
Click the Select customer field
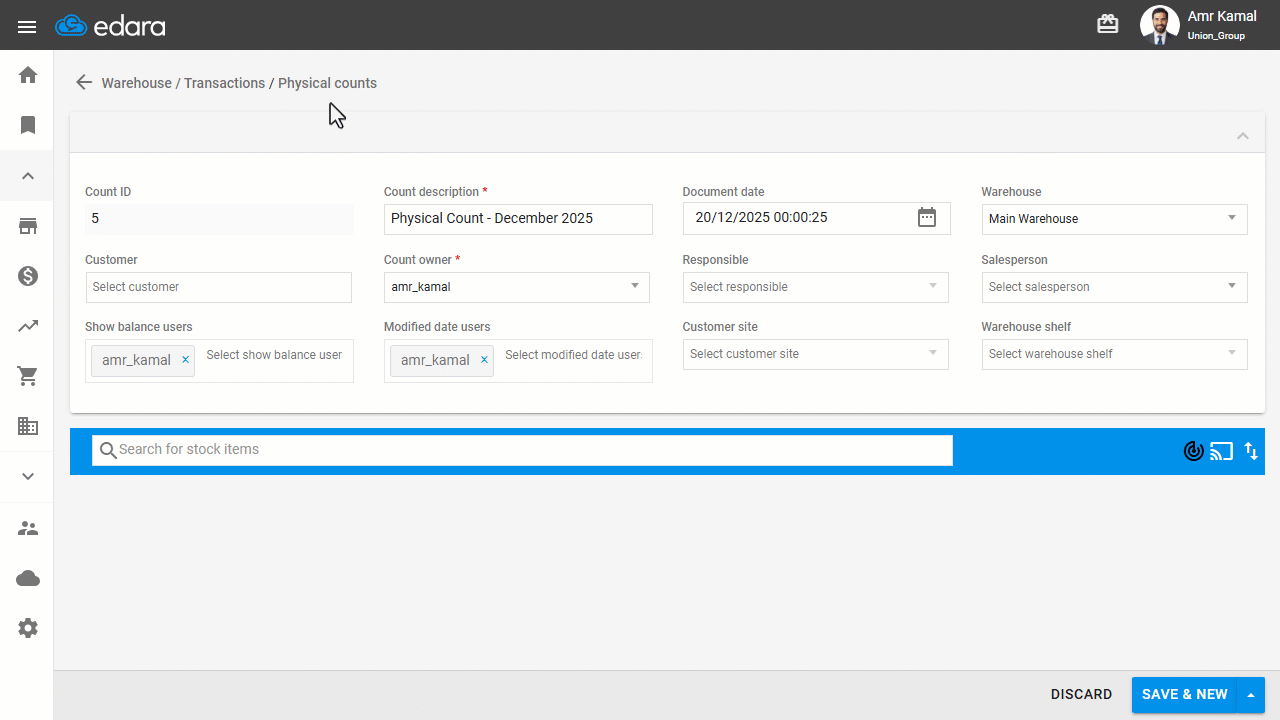click(219, 287)
